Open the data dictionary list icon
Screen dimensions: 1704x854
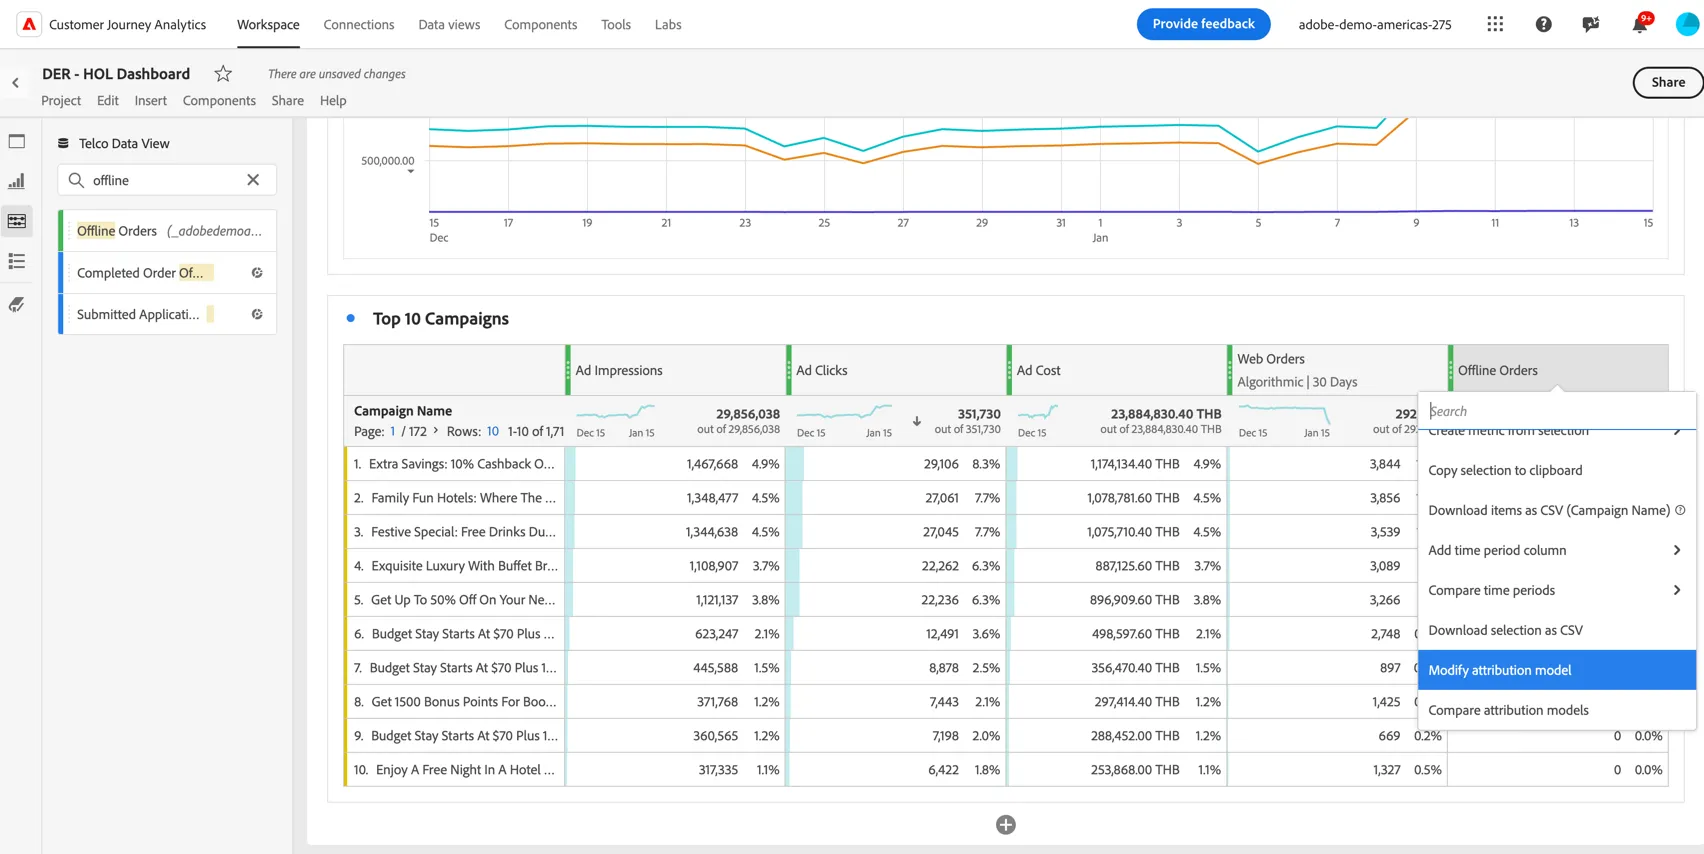[x=17, y=261]
